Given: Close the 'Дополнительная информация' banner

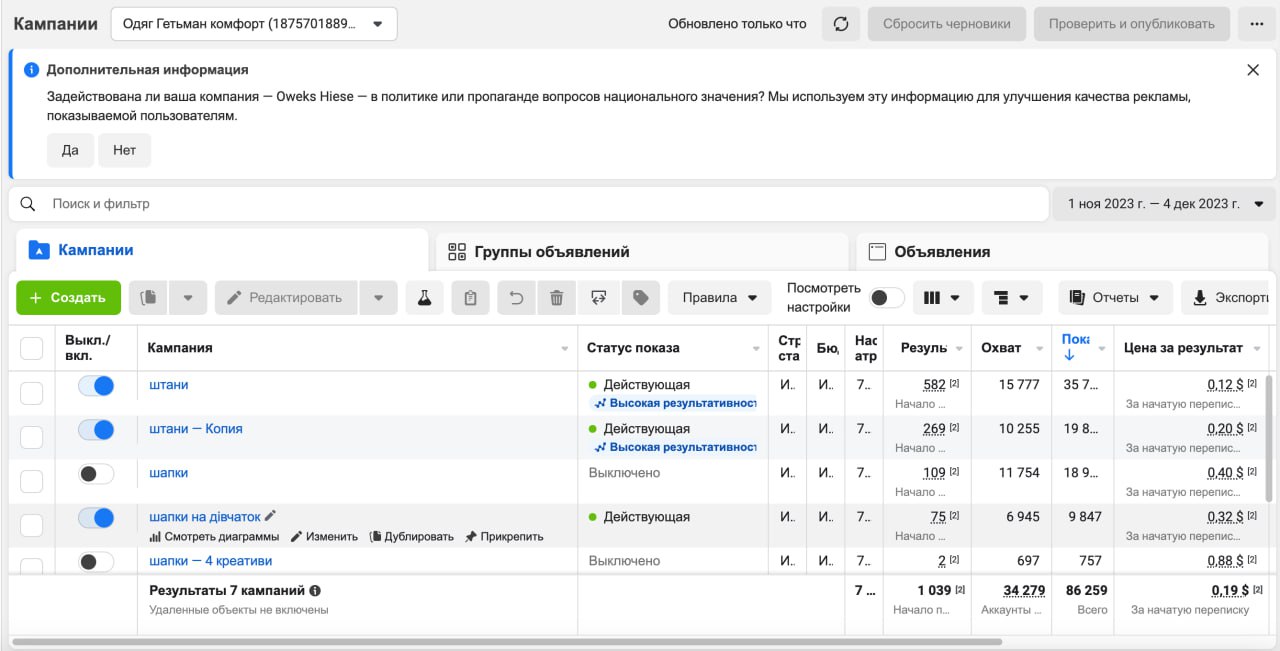Looking at the screenshot, I should (x=1253, y=70).
